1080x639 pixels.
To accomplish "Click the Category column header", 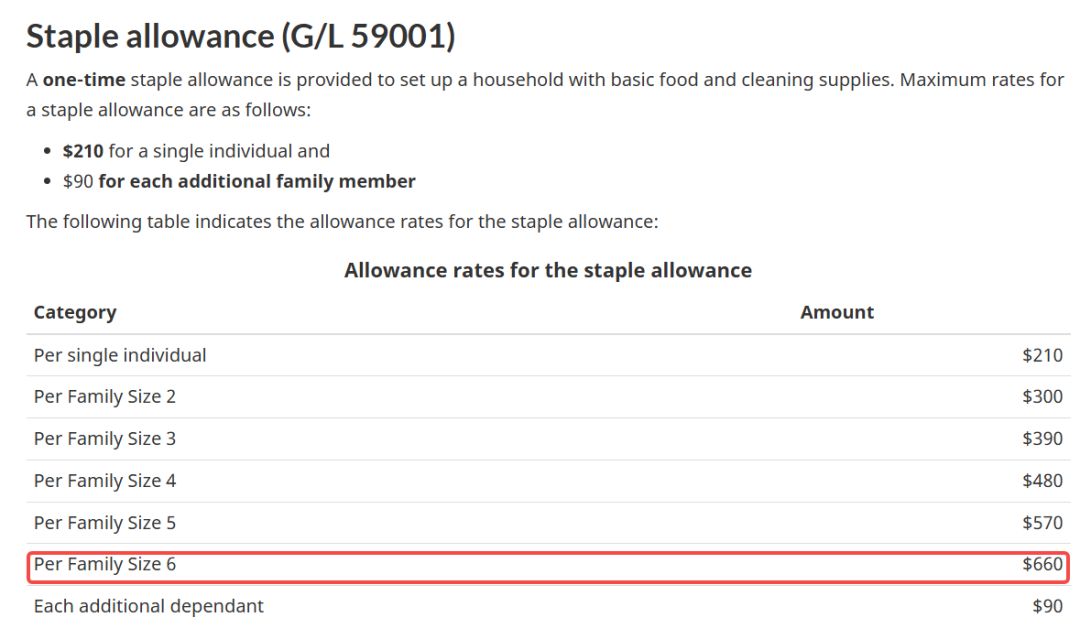I will tap(75, 312).
